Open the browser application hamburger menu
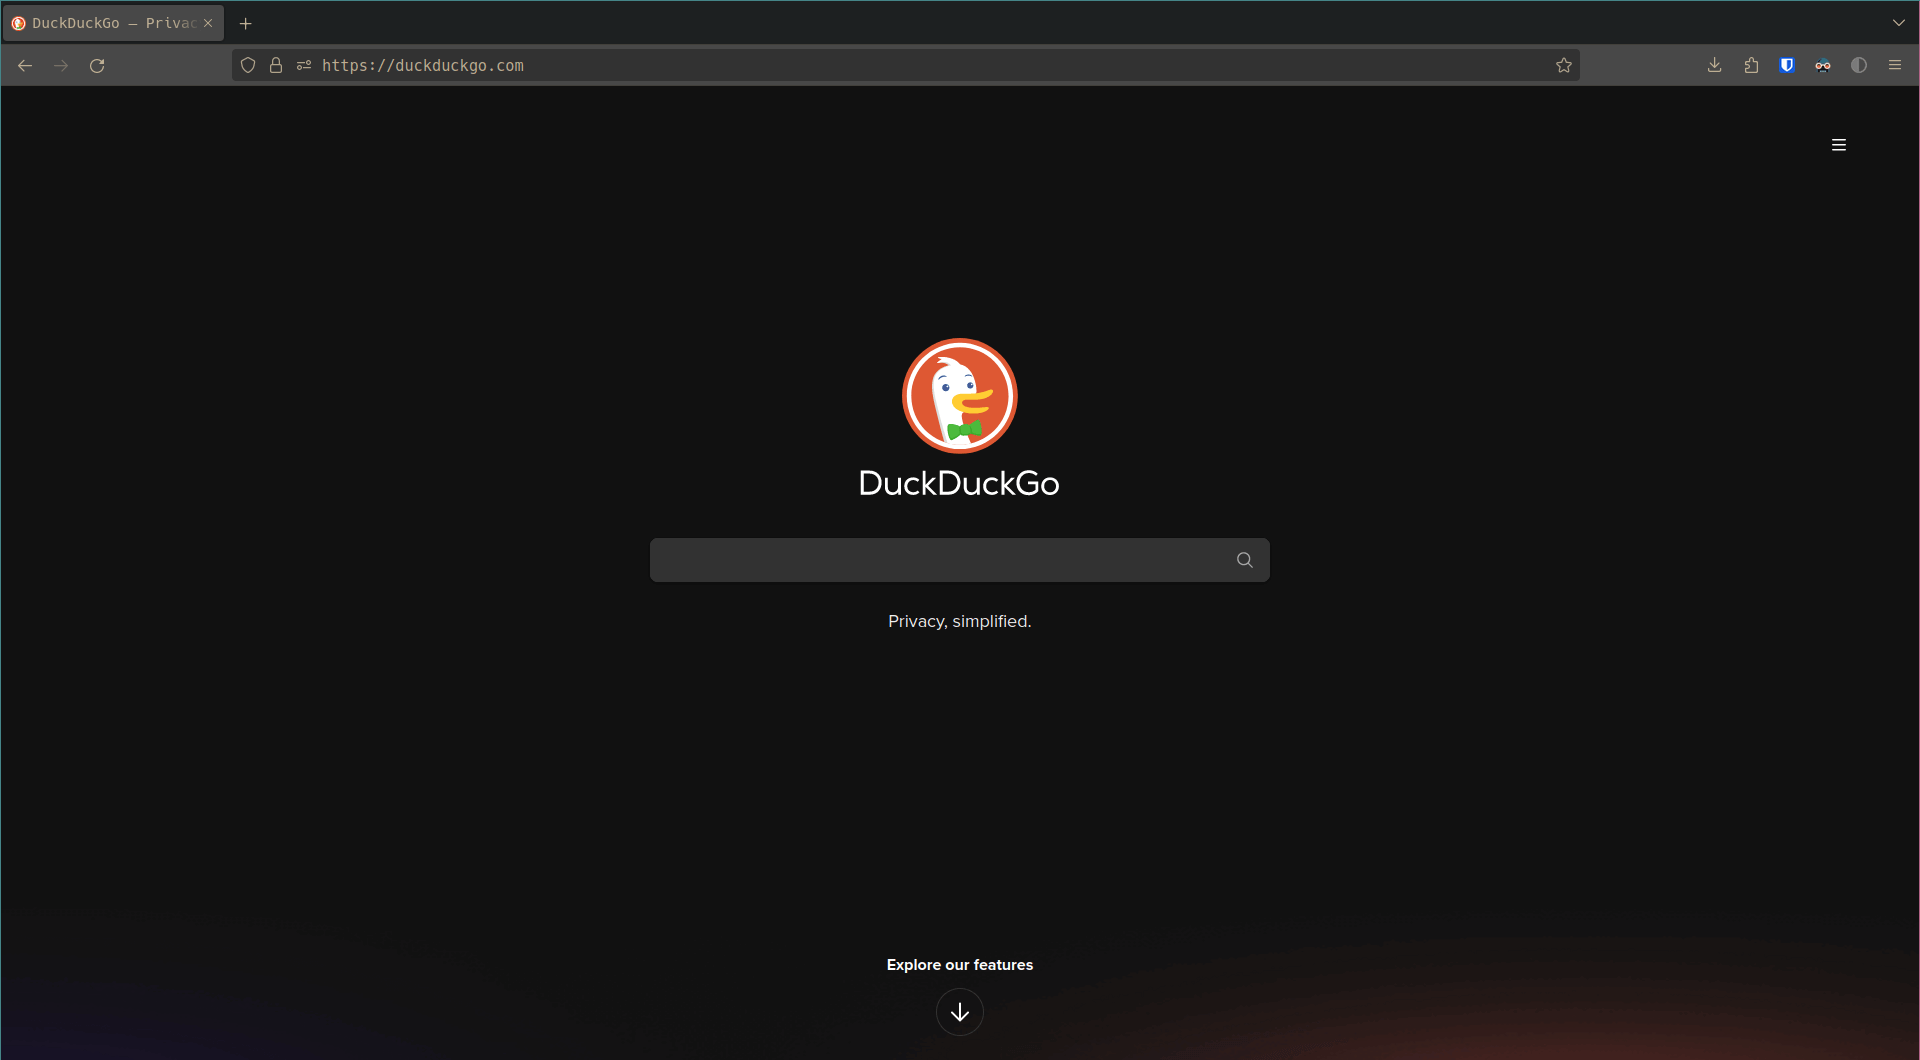The height and width of the screenshot is (1060, 1920). click(x=1895, y=66)
